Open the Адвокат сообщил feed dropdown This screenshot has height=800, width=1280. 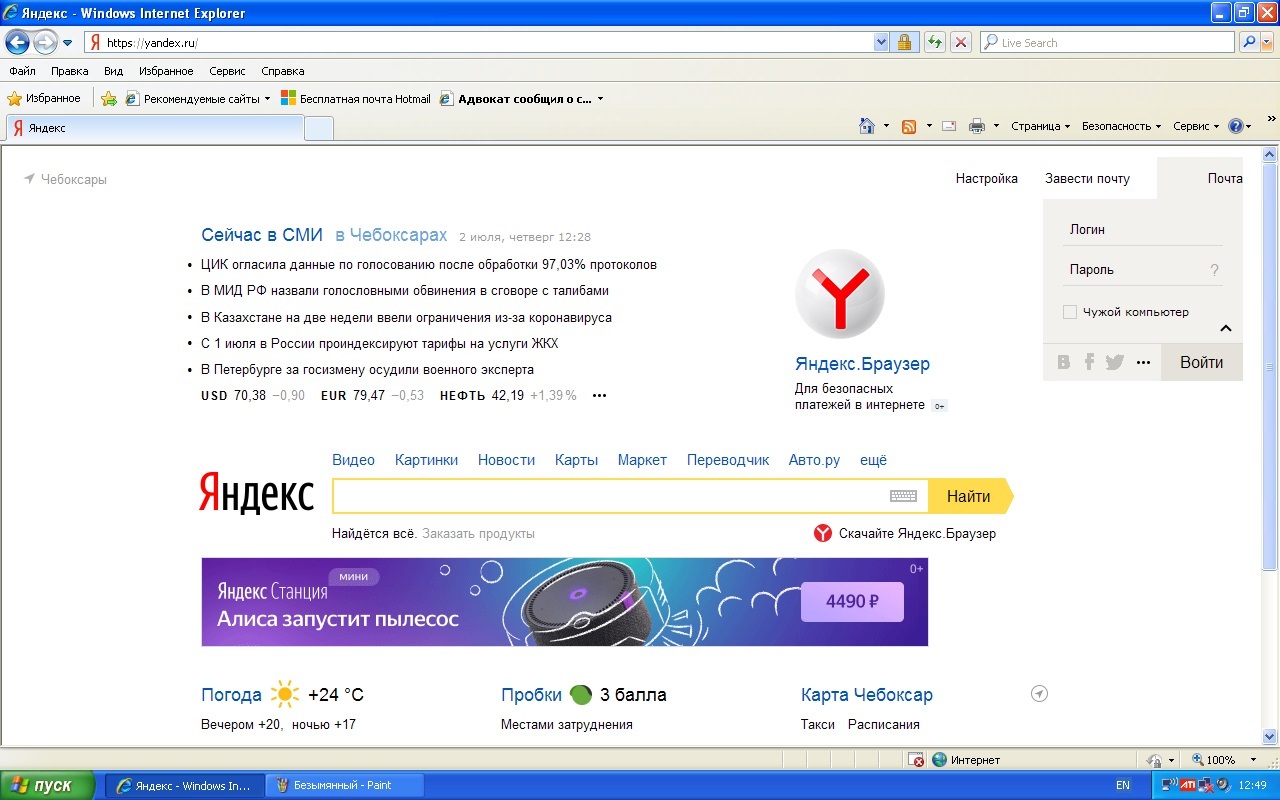coord(600,99)
